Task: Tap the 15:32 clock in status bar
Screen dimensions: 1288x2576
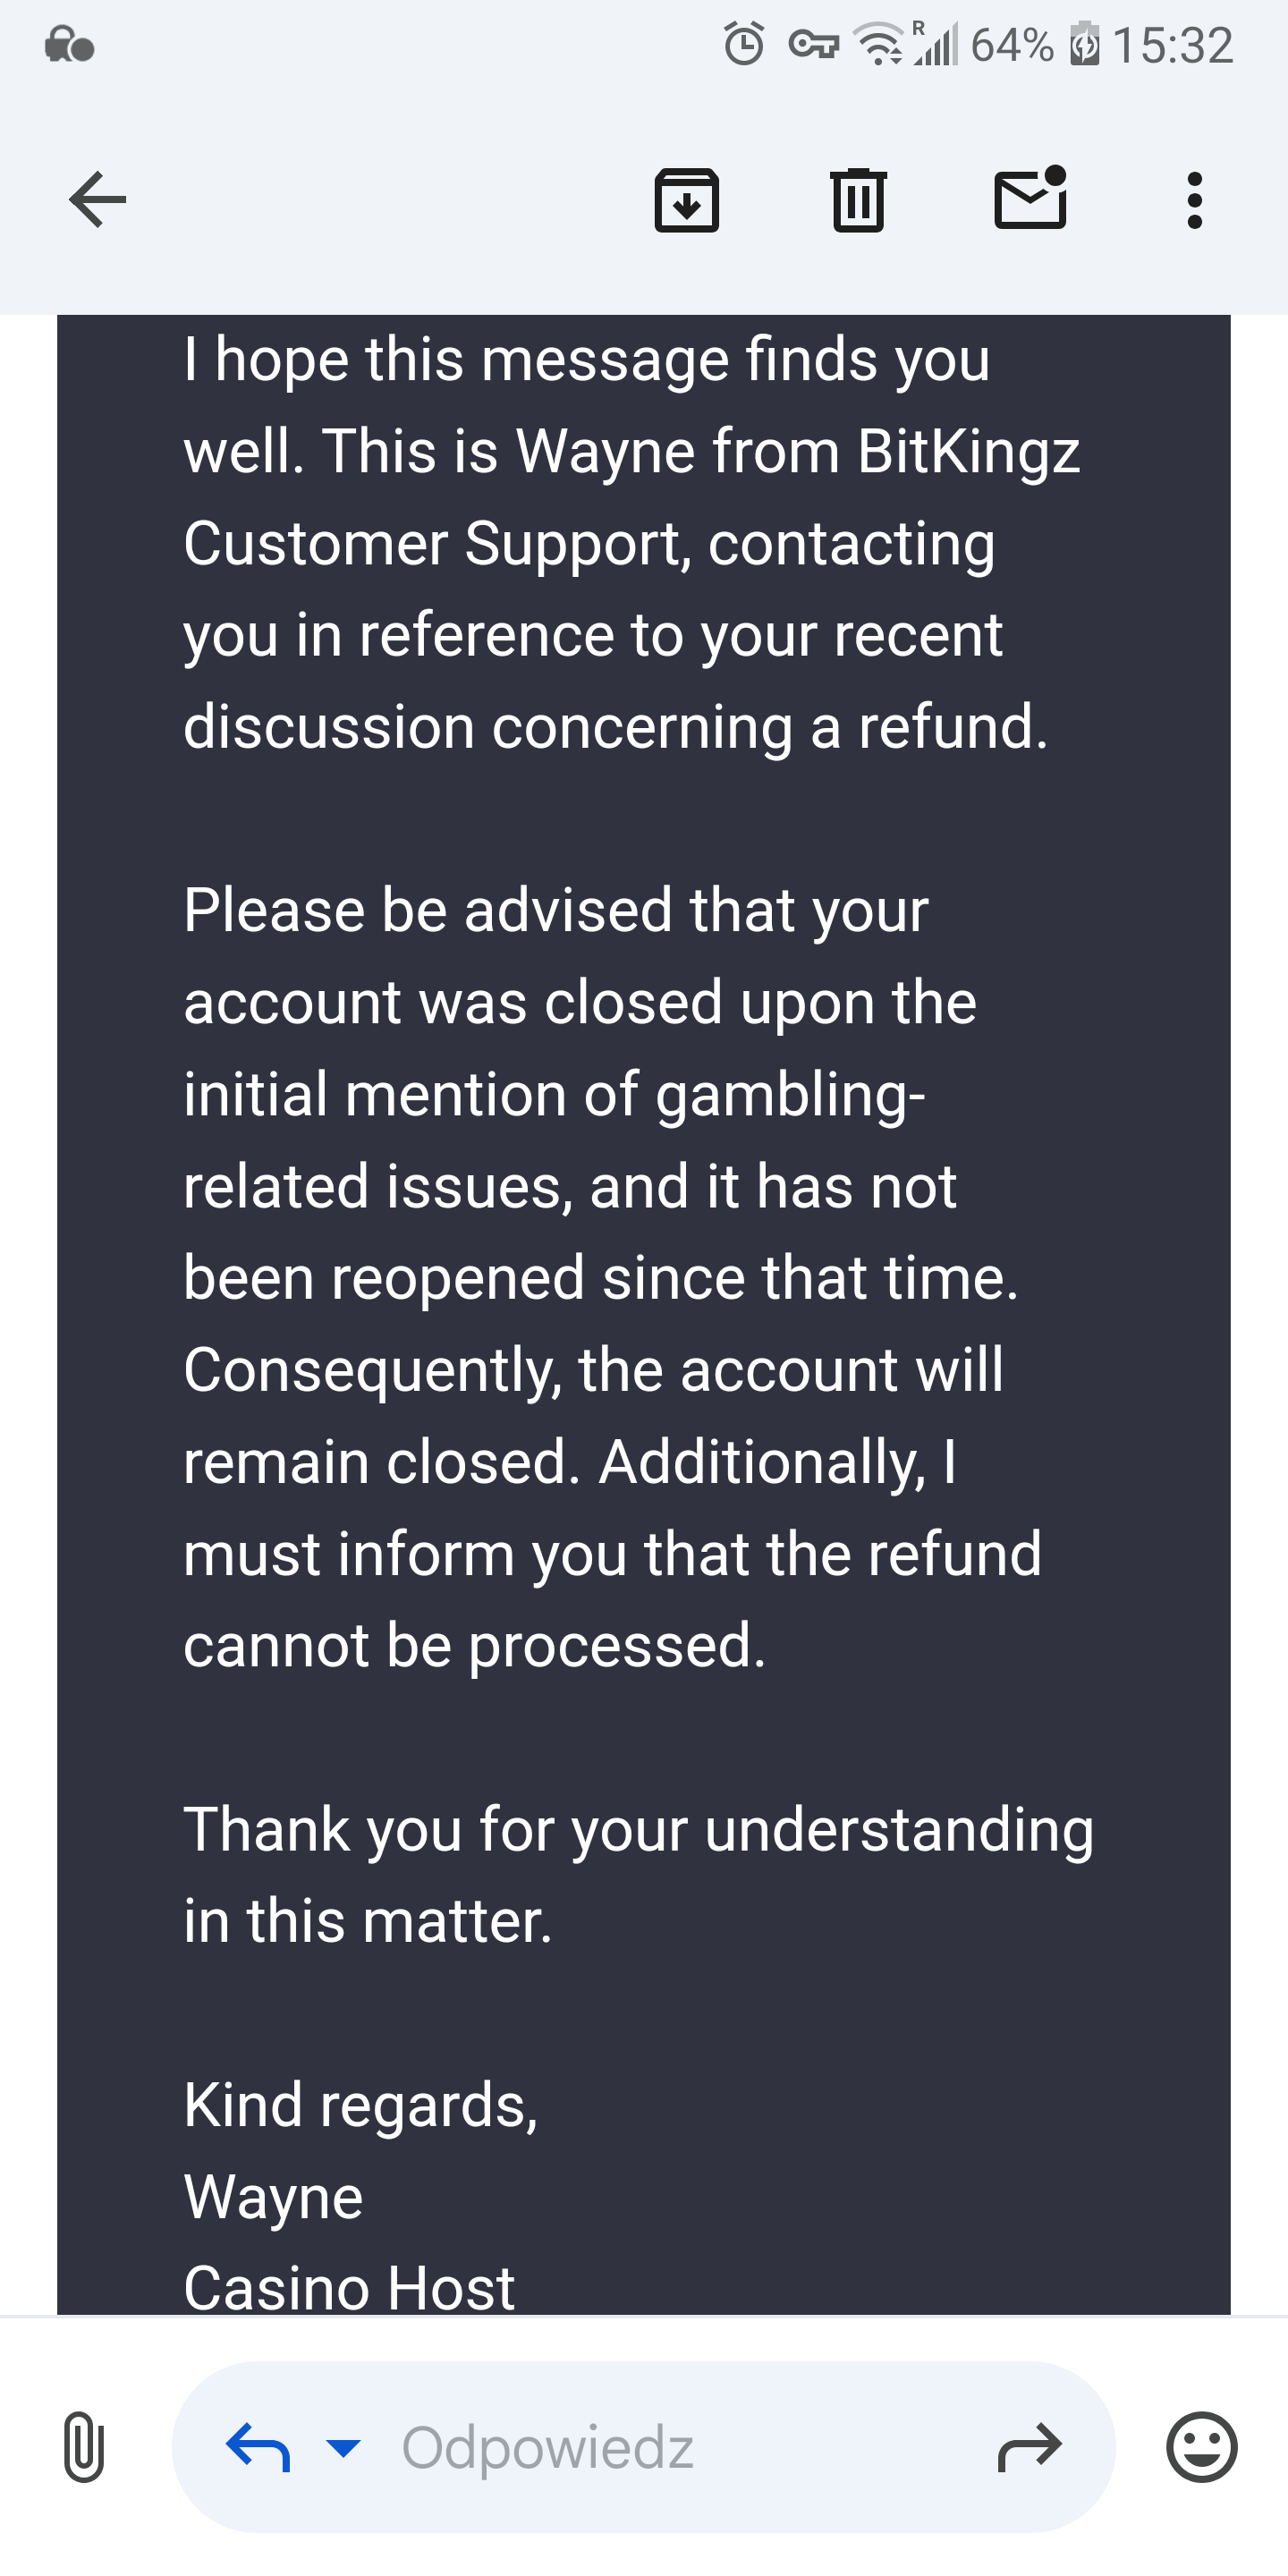Action: (x=1172, y=45)
